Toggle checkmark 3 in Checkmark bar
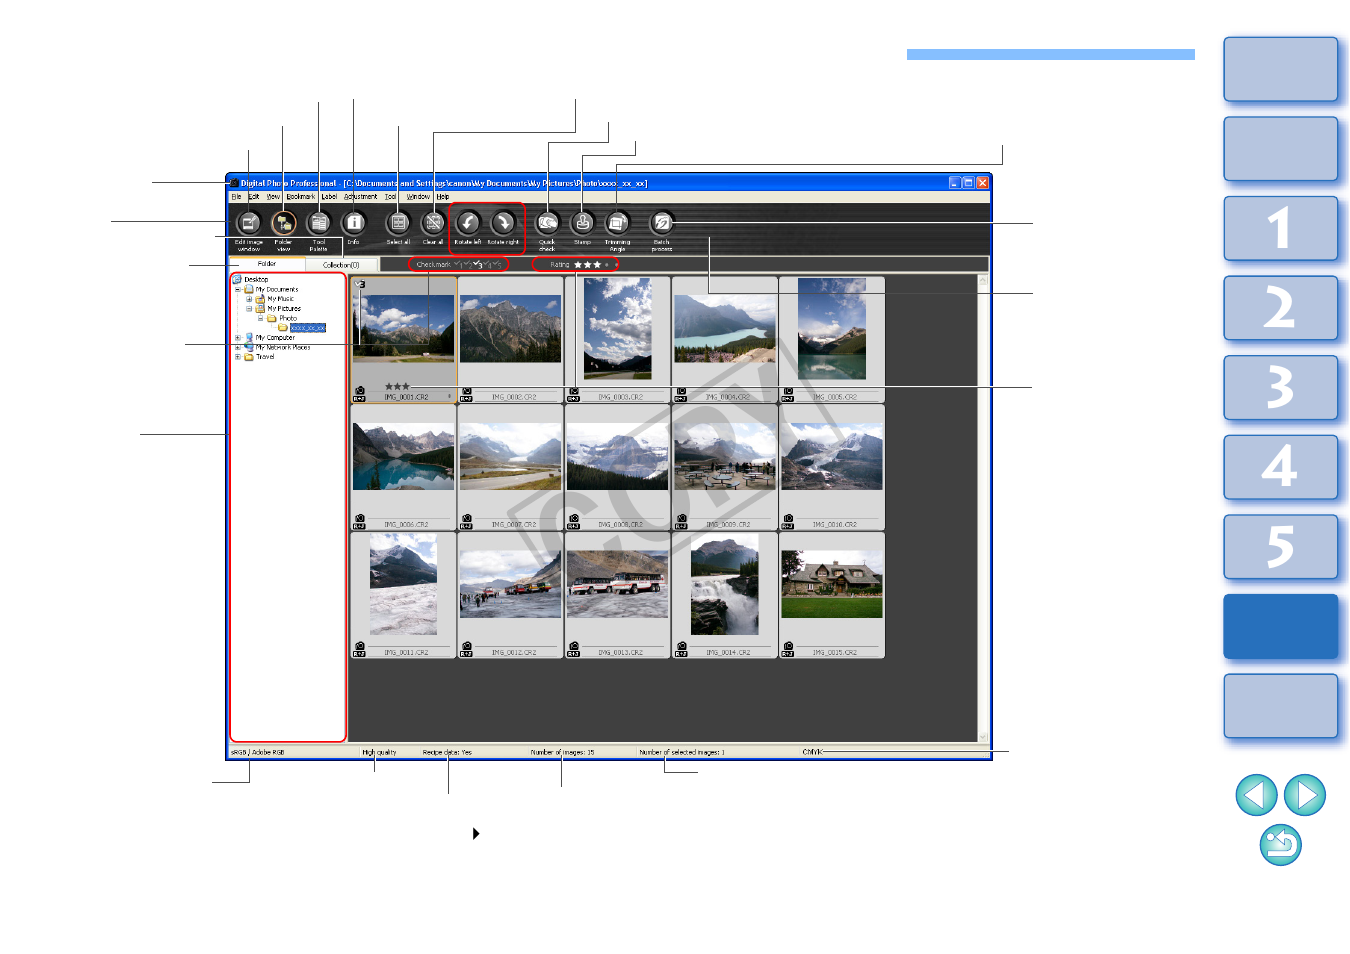The width and height of the screenshot is (1350, 954). tap(477, 264)
